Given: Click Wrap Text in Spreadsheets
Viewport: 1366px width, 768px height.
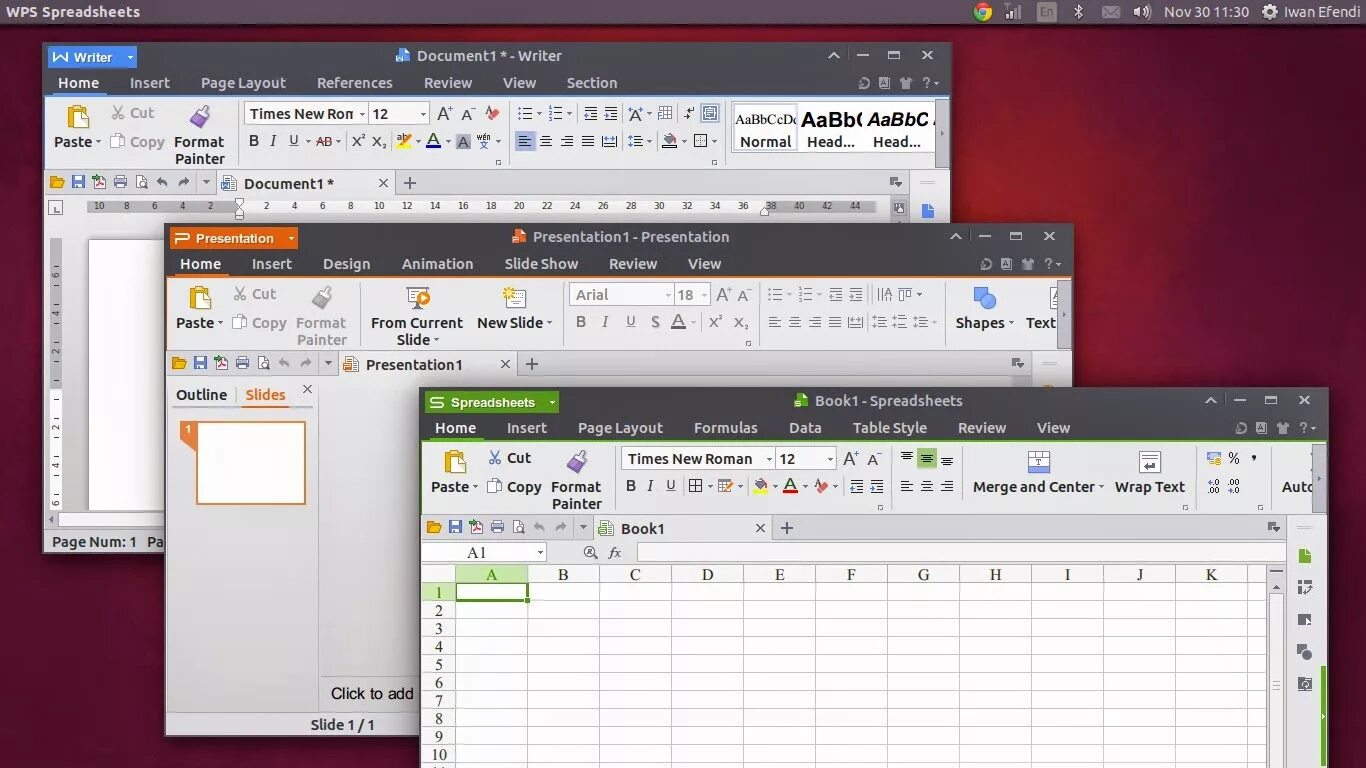Looking at the screenshot, I should [1149, 472].
